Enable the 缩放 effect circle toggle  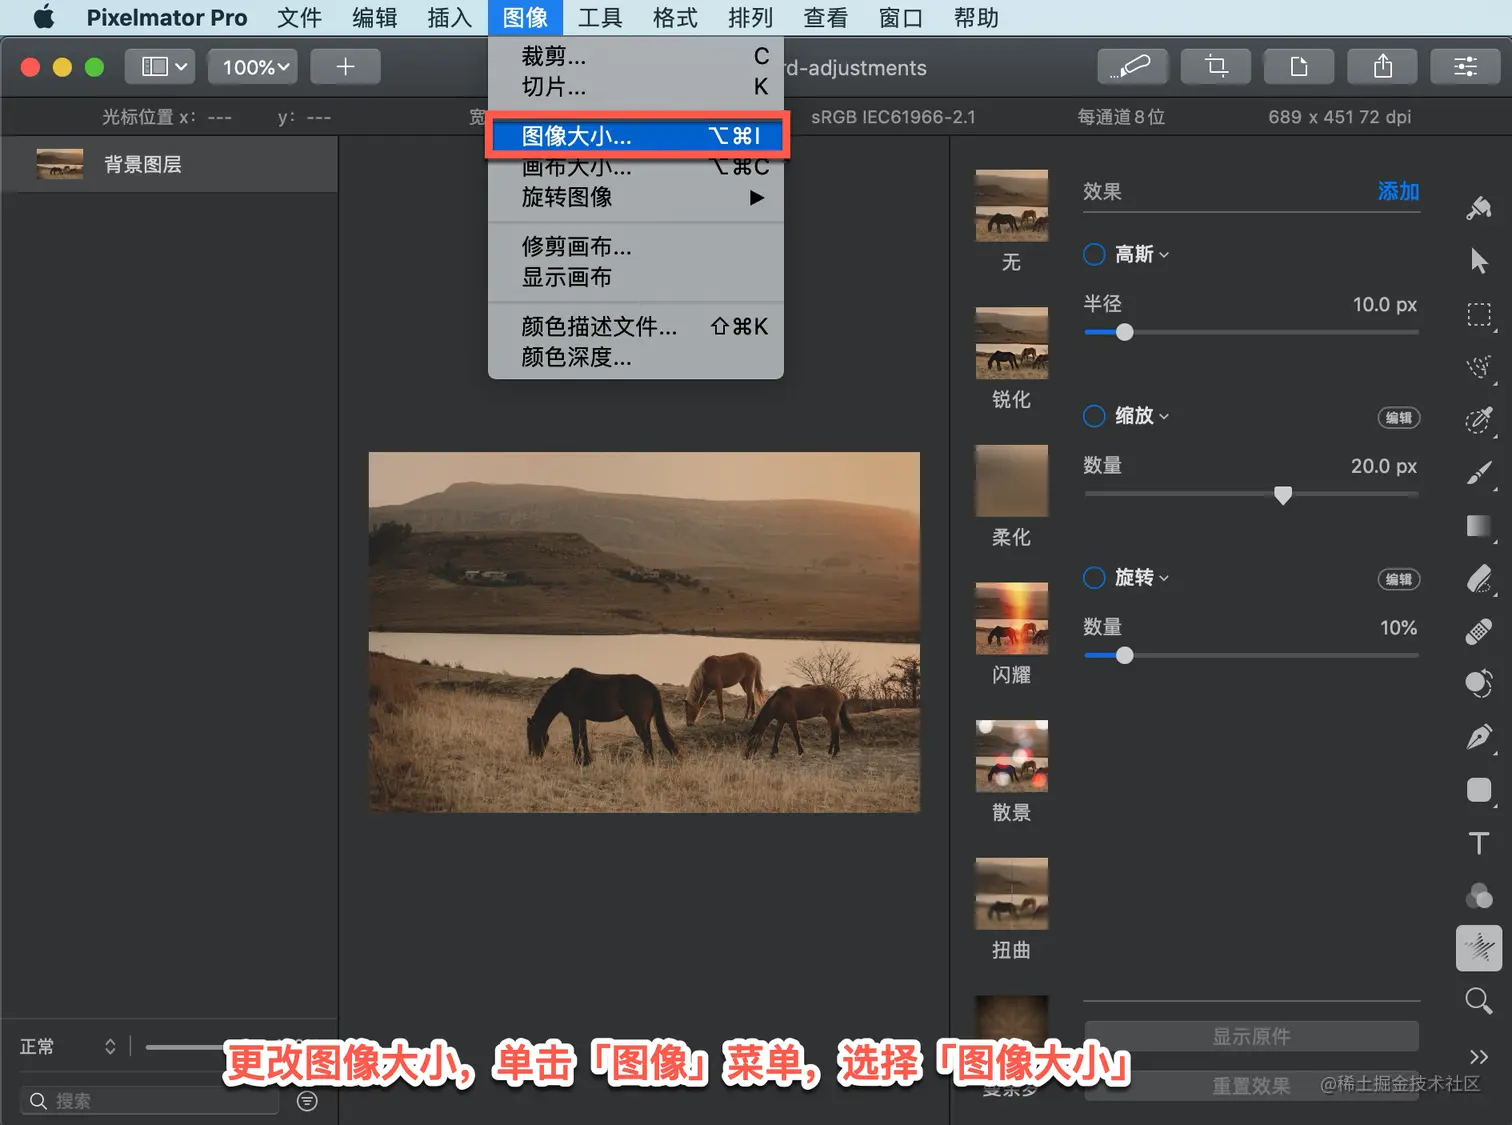tap(1095, 416)
